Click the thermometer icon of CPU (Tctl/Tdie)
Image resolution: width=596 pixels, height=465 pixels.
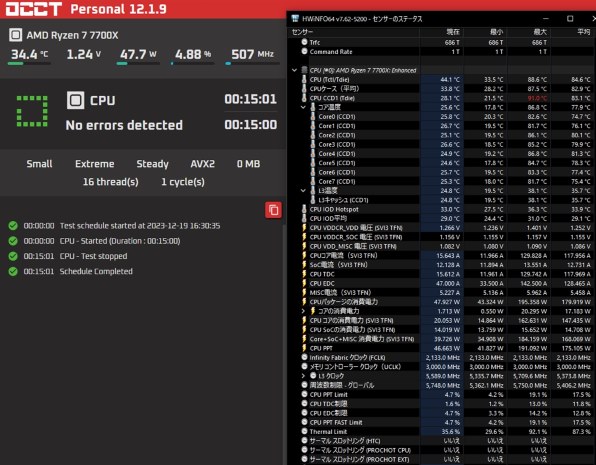coord(304,79)
